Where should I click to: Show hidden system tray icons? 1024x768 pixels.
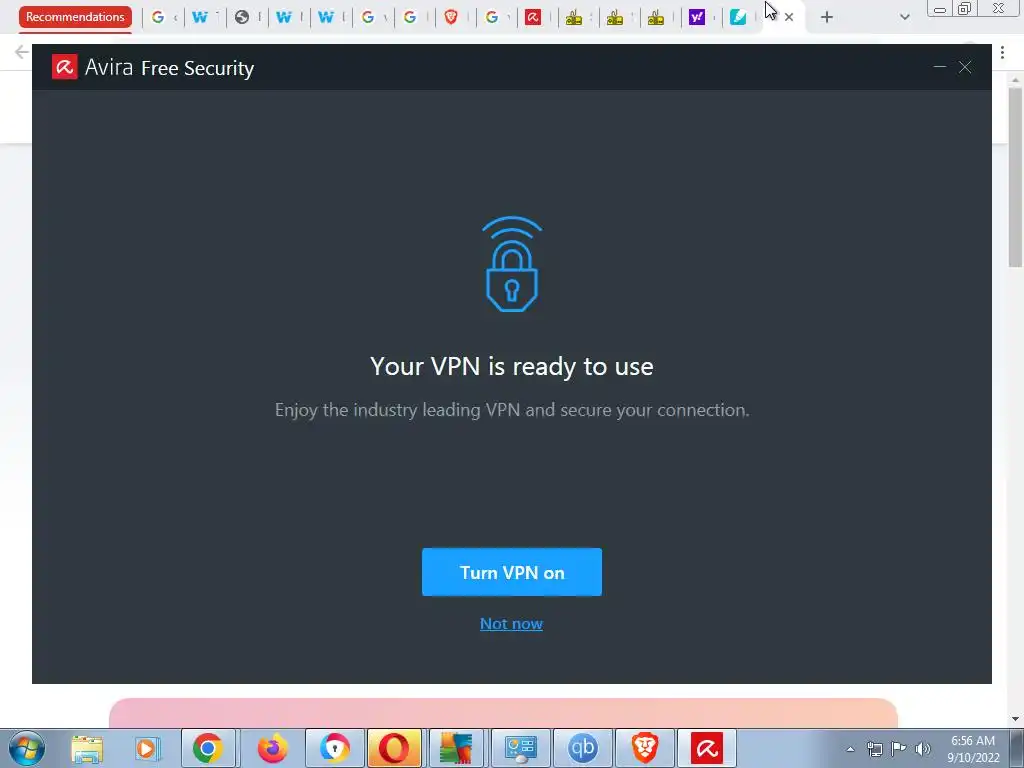pos(850,749)
